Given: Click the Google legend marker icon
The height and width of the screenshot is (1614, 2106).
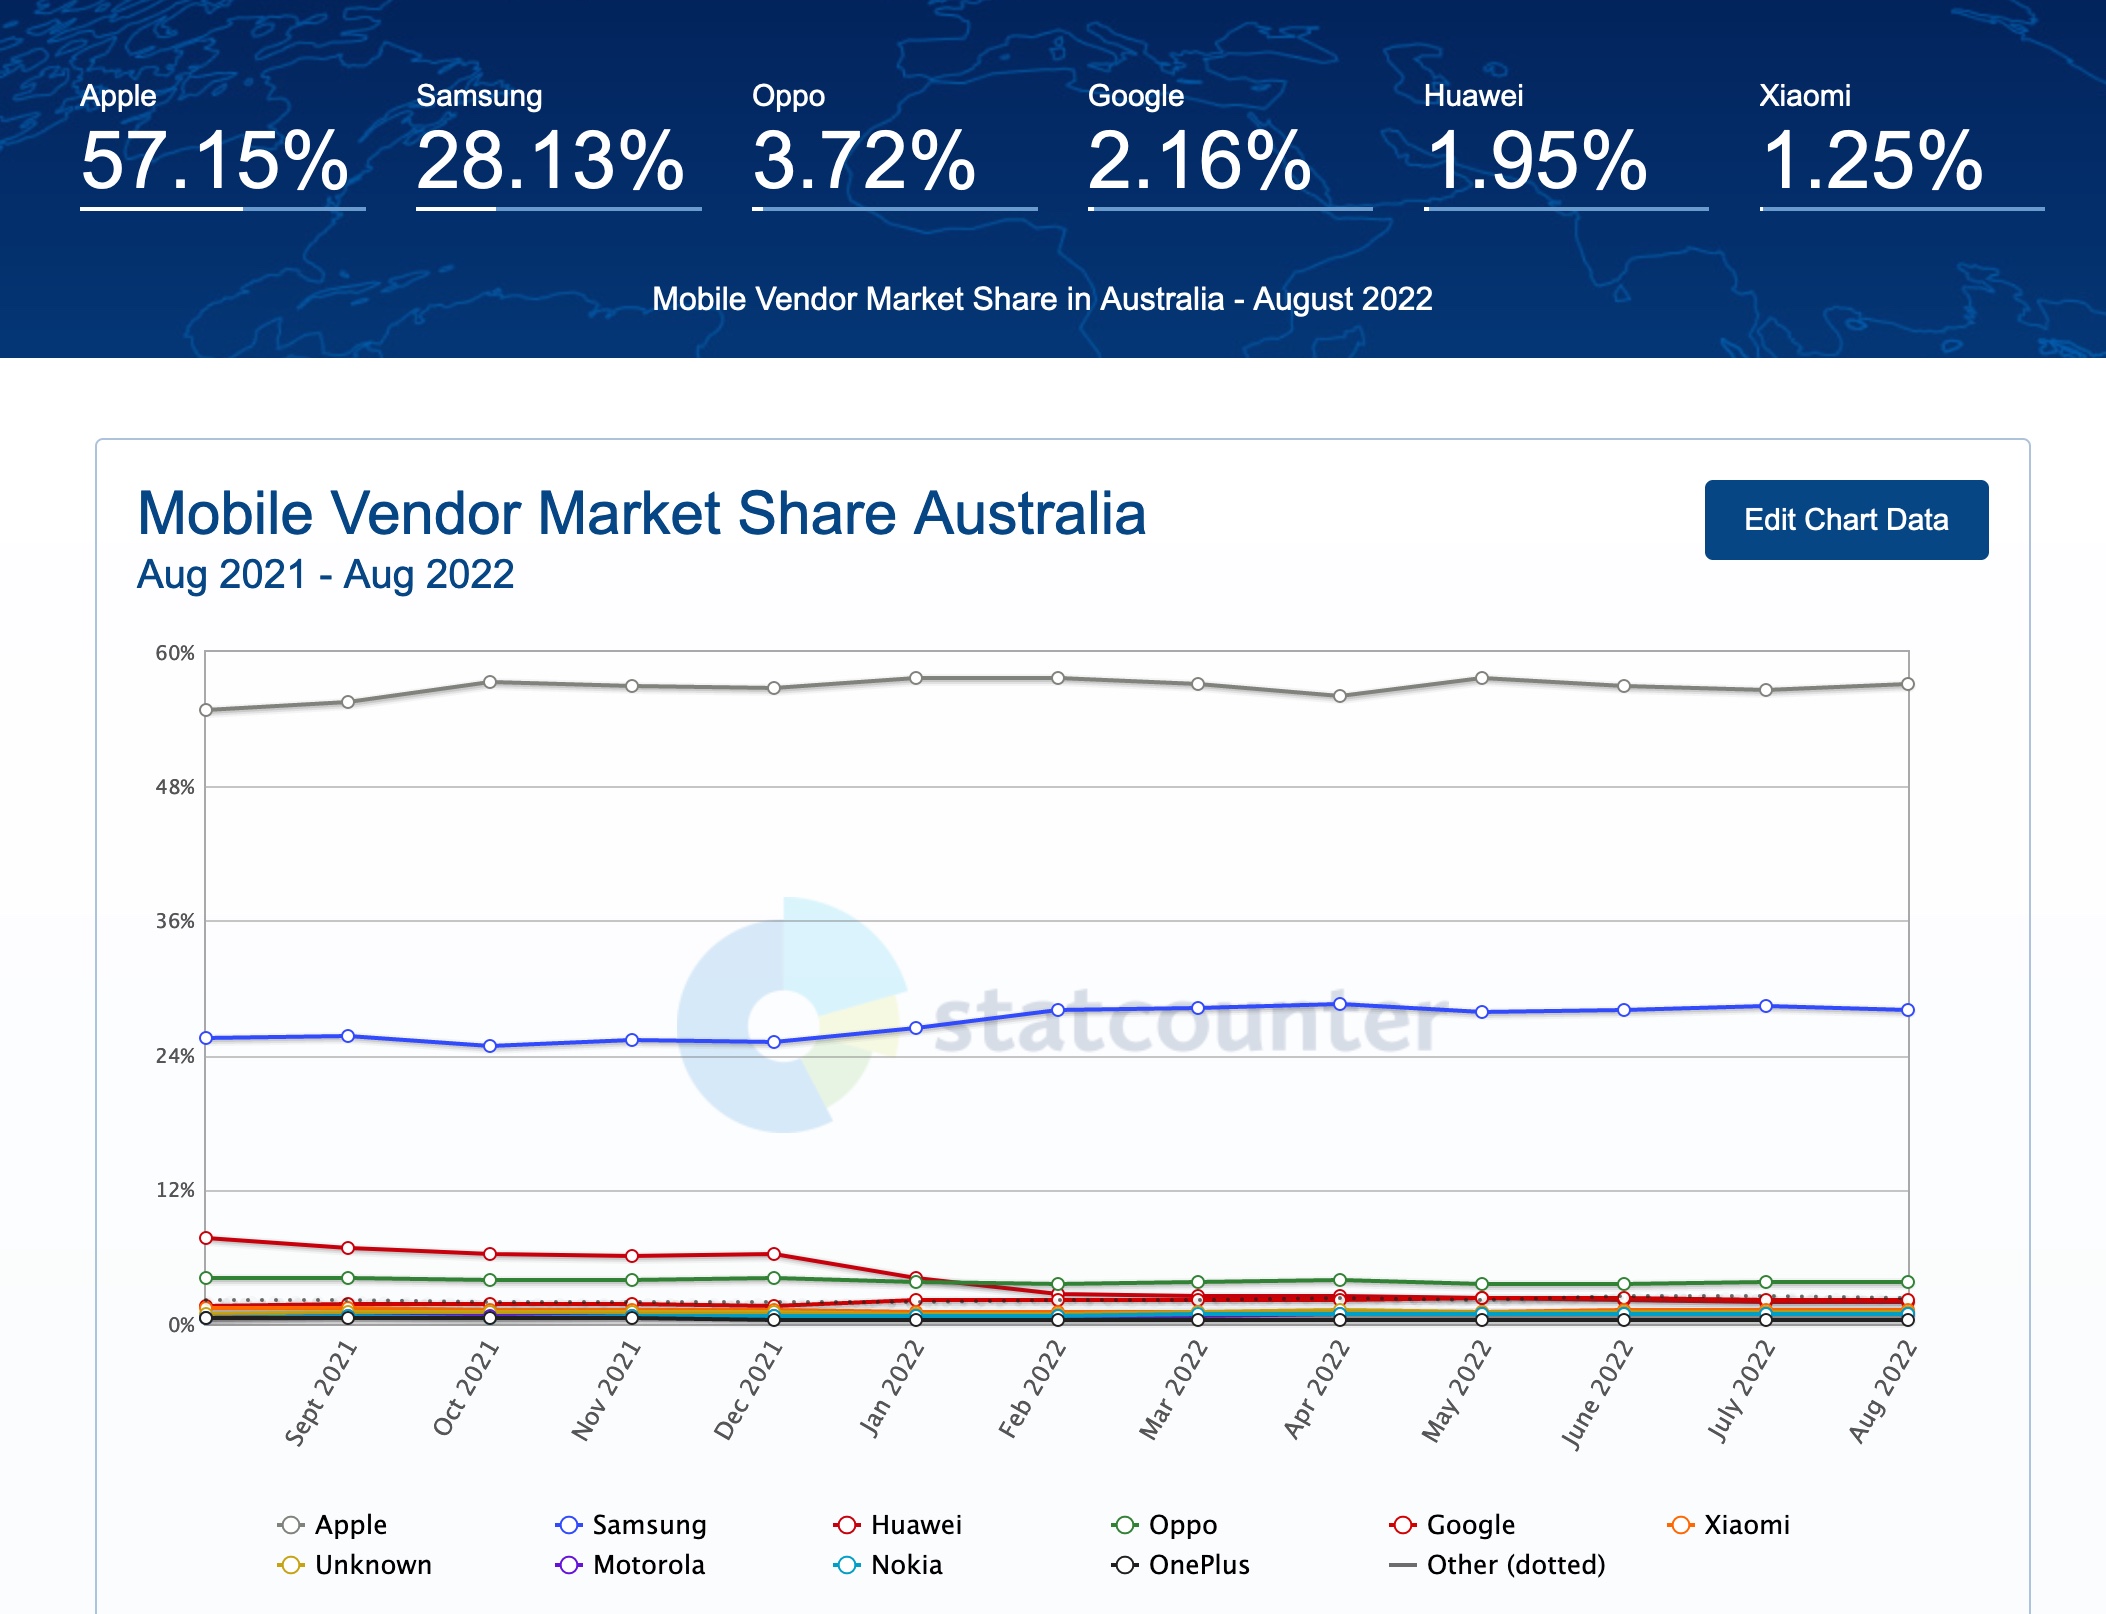Looking at the screenshot, I should pyautogui.click(x=1402, y=1525).
